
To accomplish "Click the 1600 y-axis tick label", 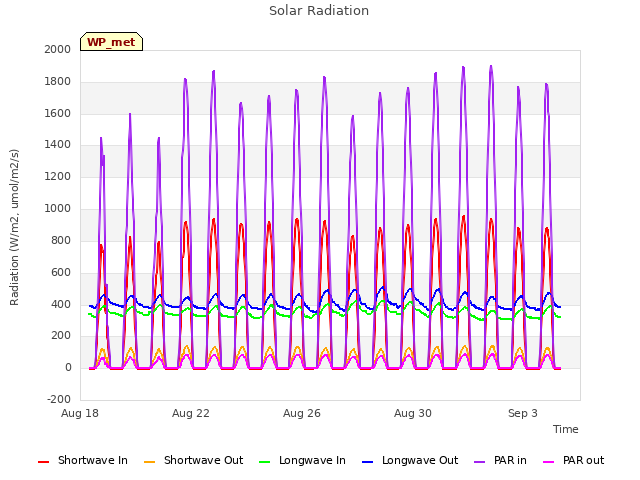I will (58, 113).
